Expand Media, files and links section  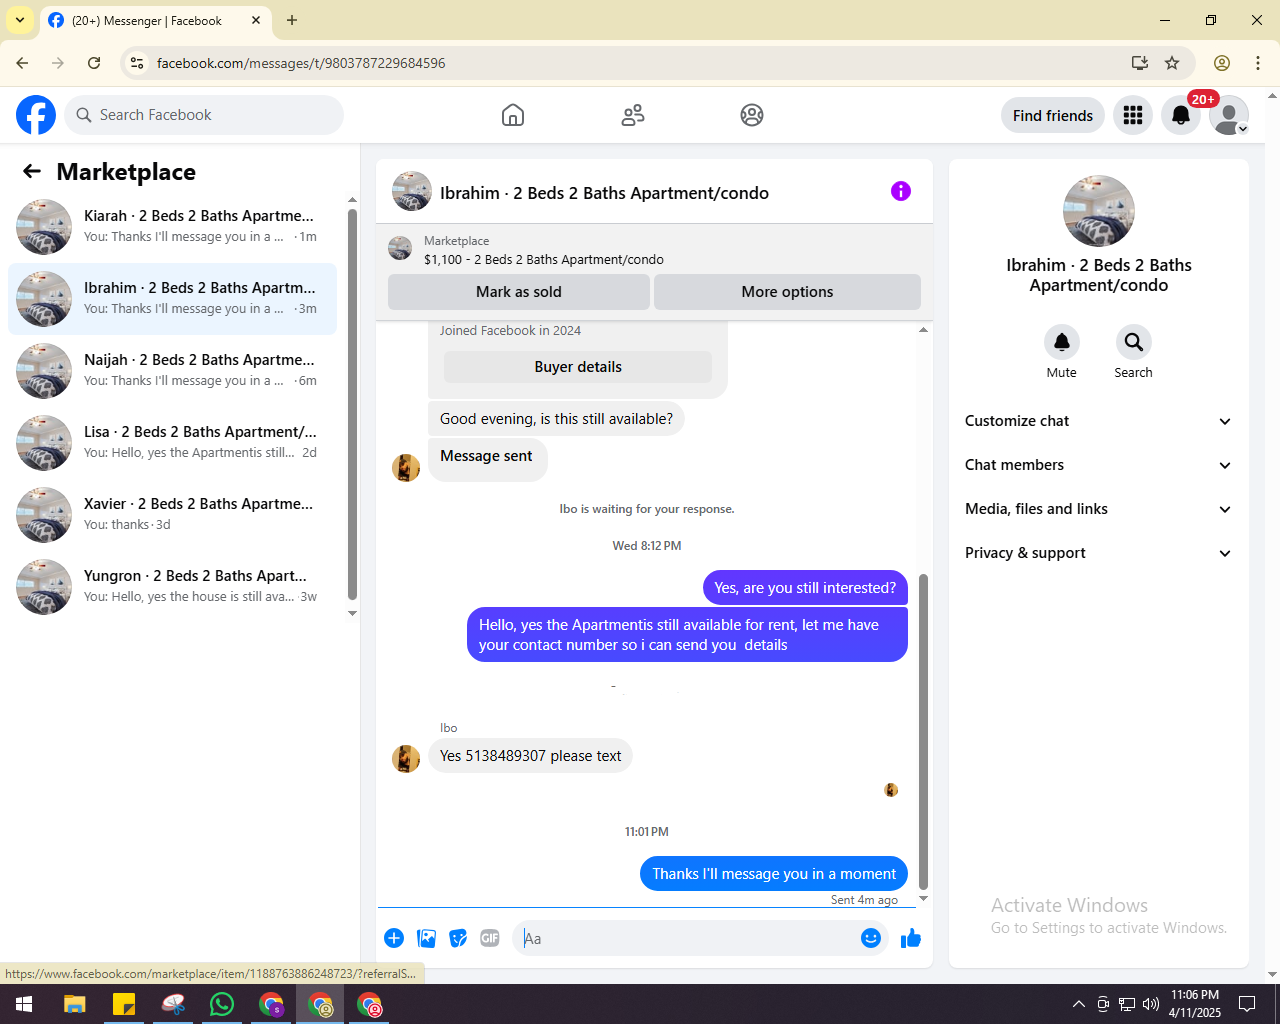1098,509
